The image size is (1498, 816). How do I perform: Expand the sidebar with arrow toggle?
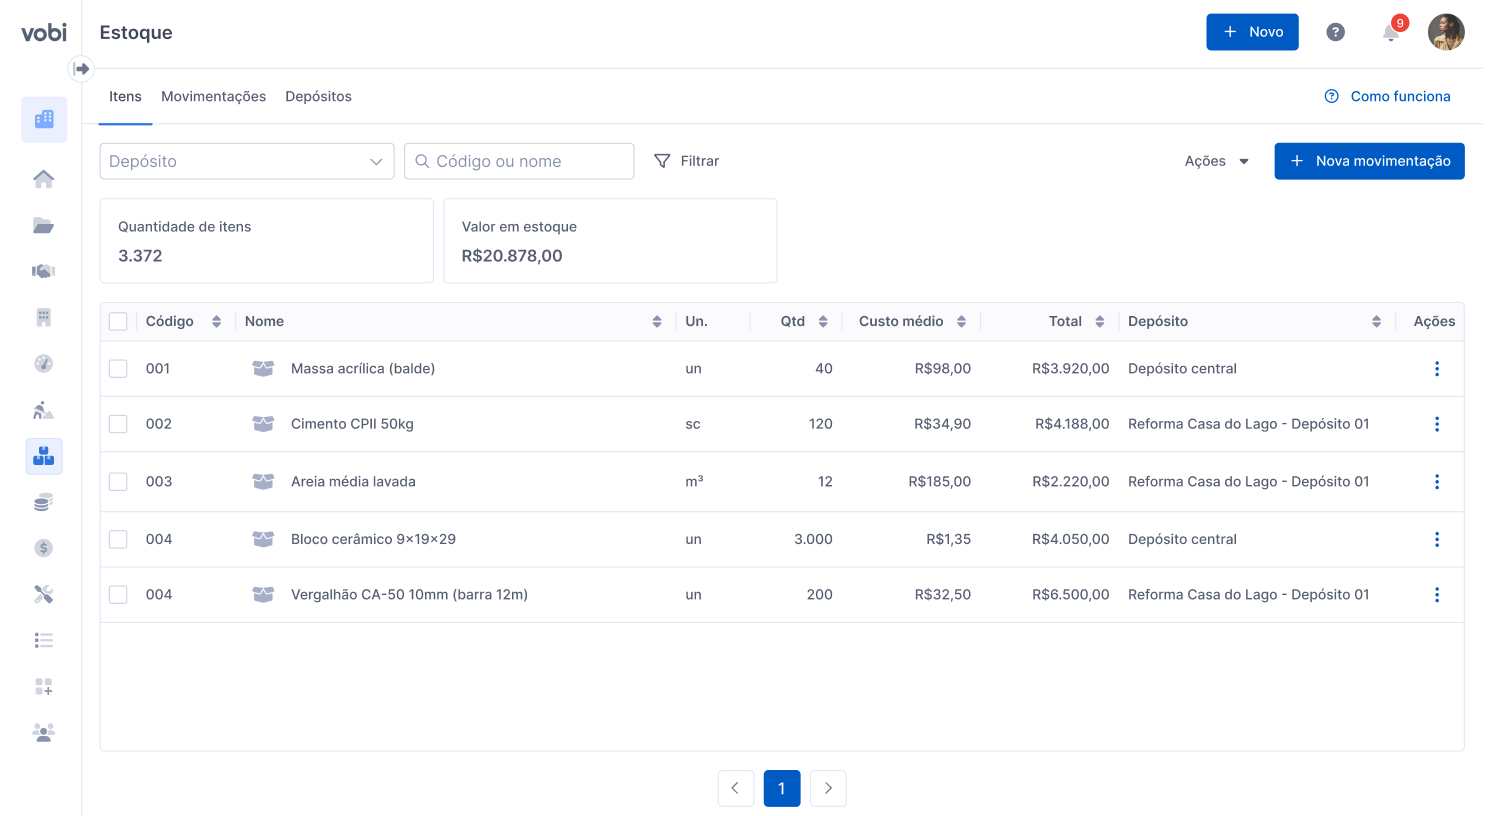pyautogui.click(x=82, y=69)
